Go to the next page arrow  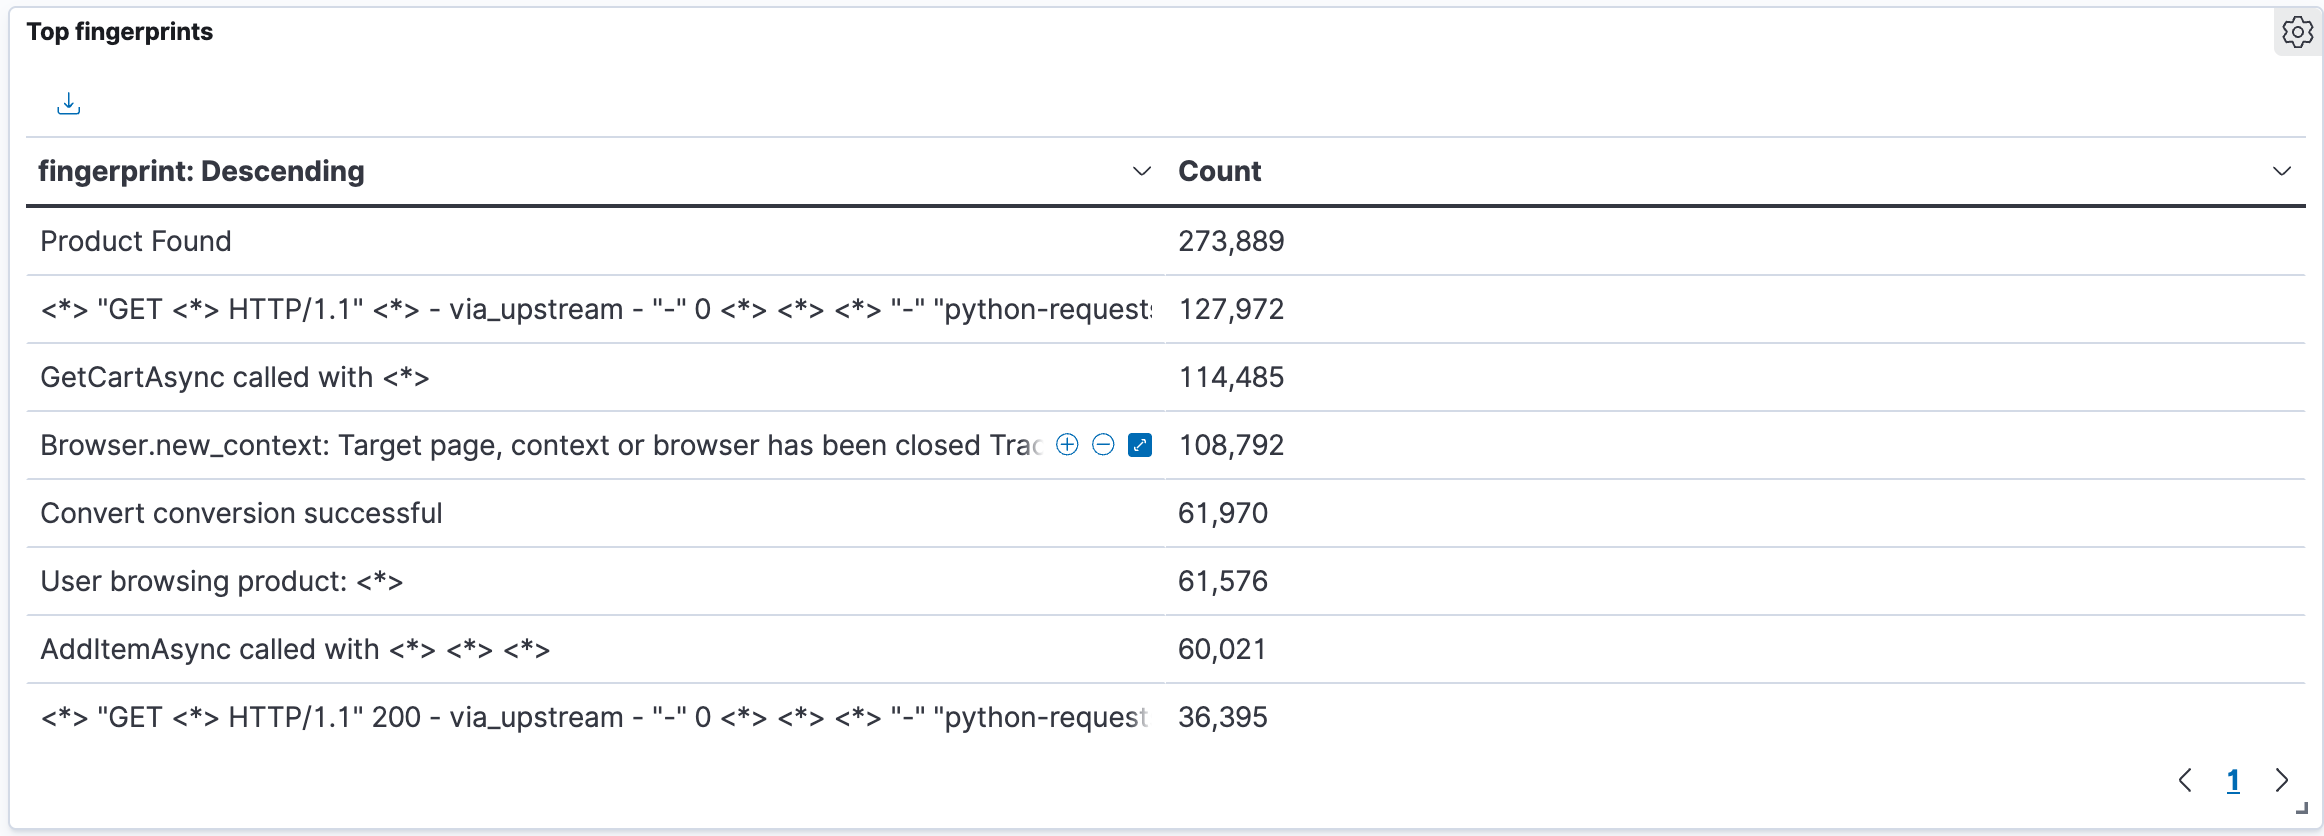click(x=2281, y=780)
